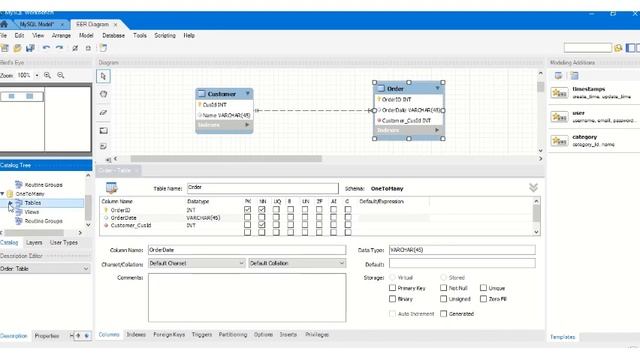Expand Order table Indexes section

click(x=437, y=130)
